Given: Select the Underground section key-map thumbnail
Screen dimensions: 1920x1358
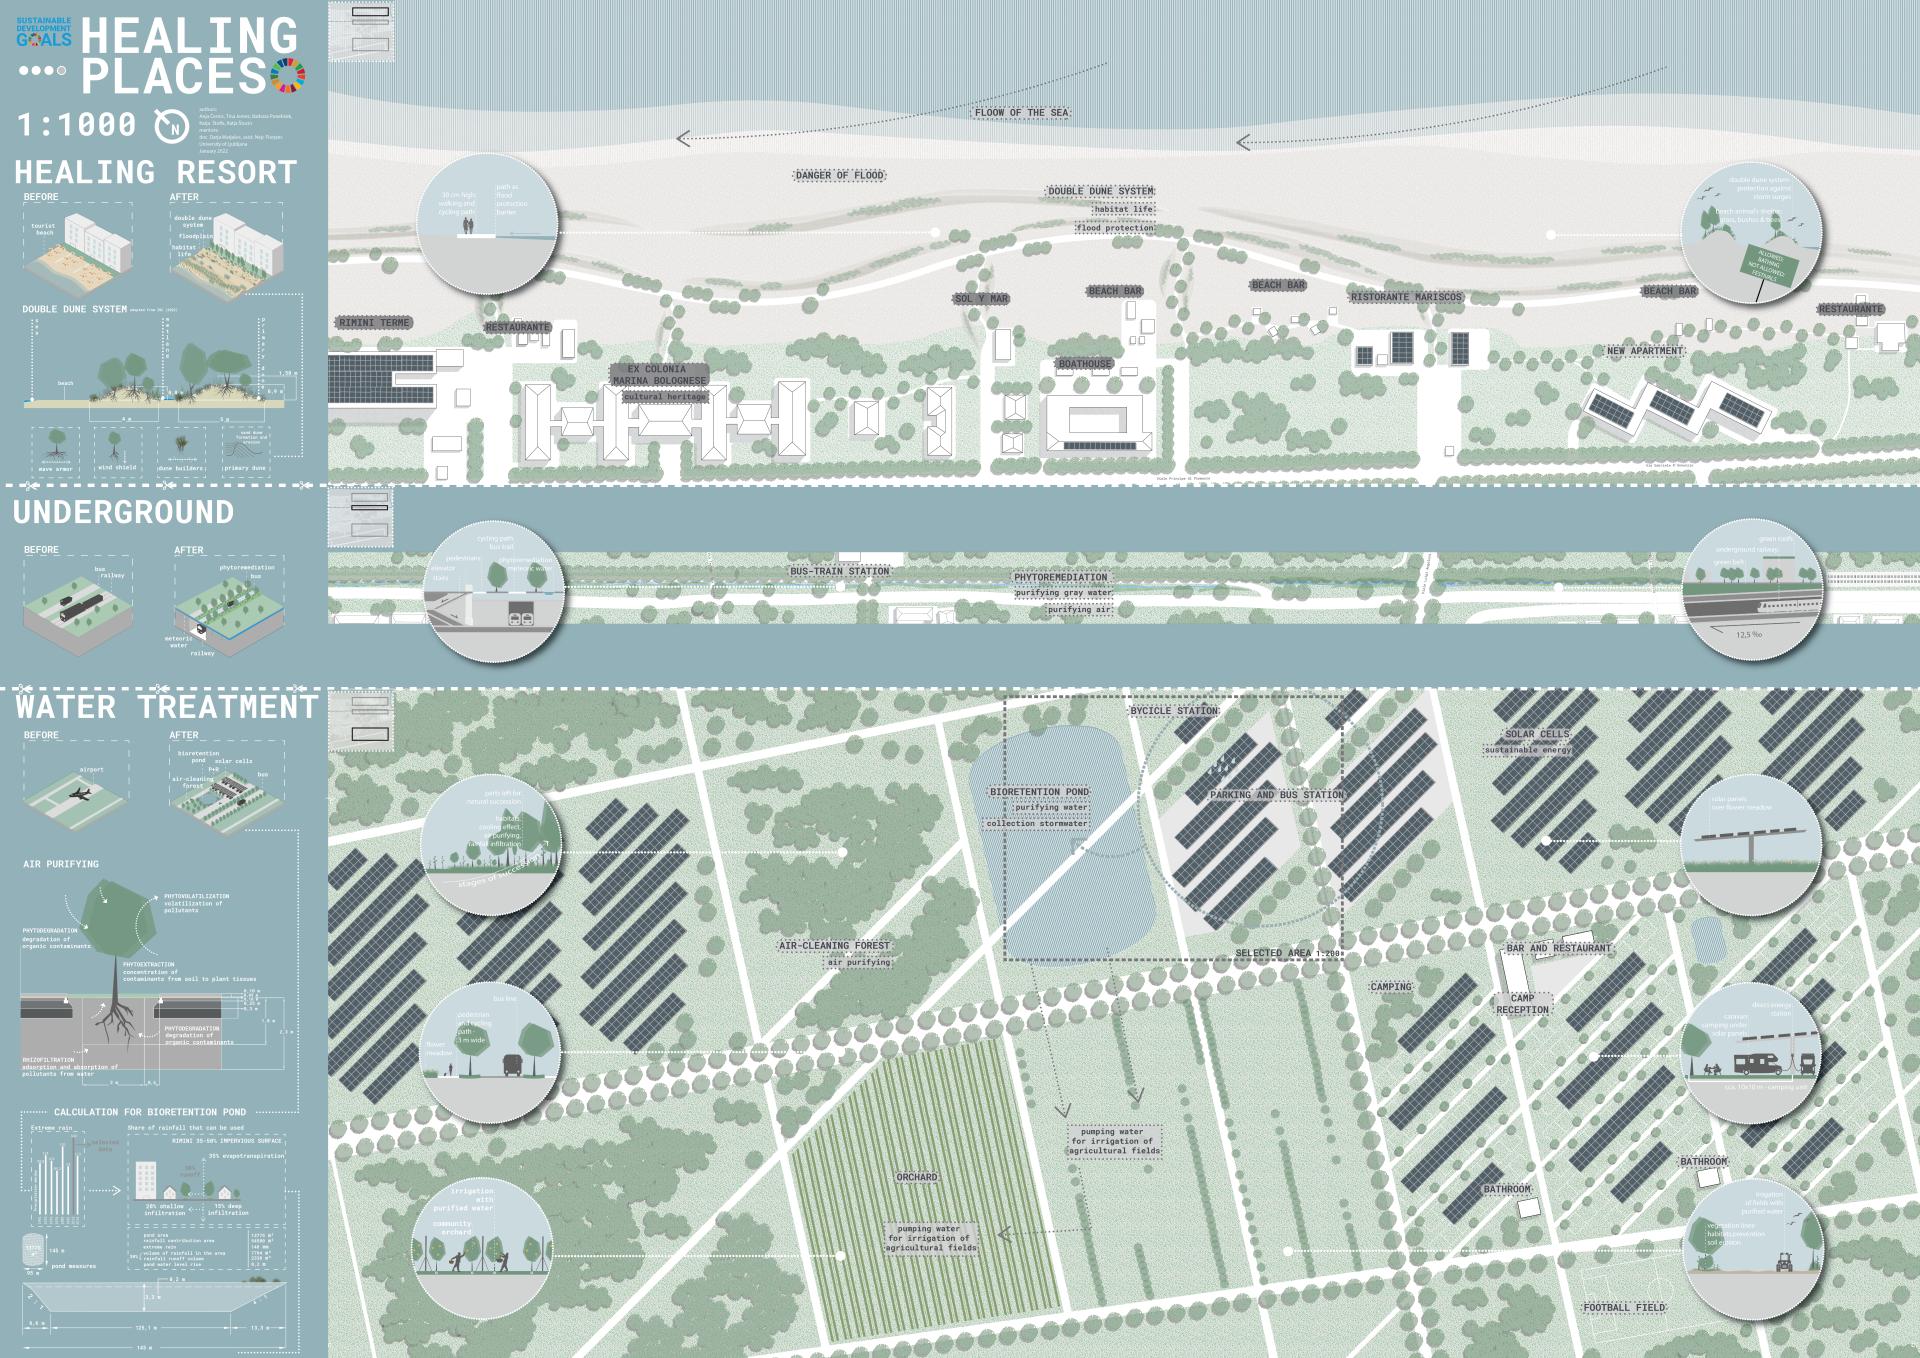Looking at the screenshot, I should pyautogui.click(x=360, y=516).
